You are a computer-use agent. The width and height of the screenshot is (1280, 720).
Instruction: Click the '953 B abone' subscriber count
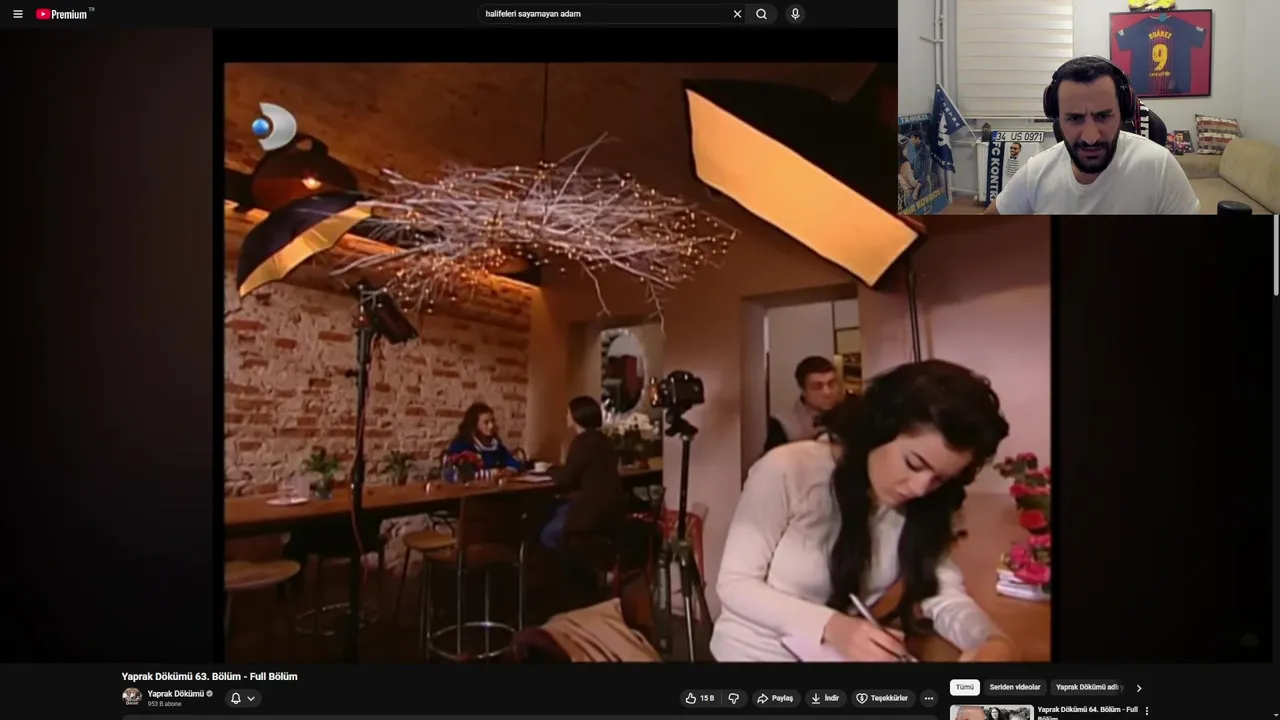[x=164, y=704]
